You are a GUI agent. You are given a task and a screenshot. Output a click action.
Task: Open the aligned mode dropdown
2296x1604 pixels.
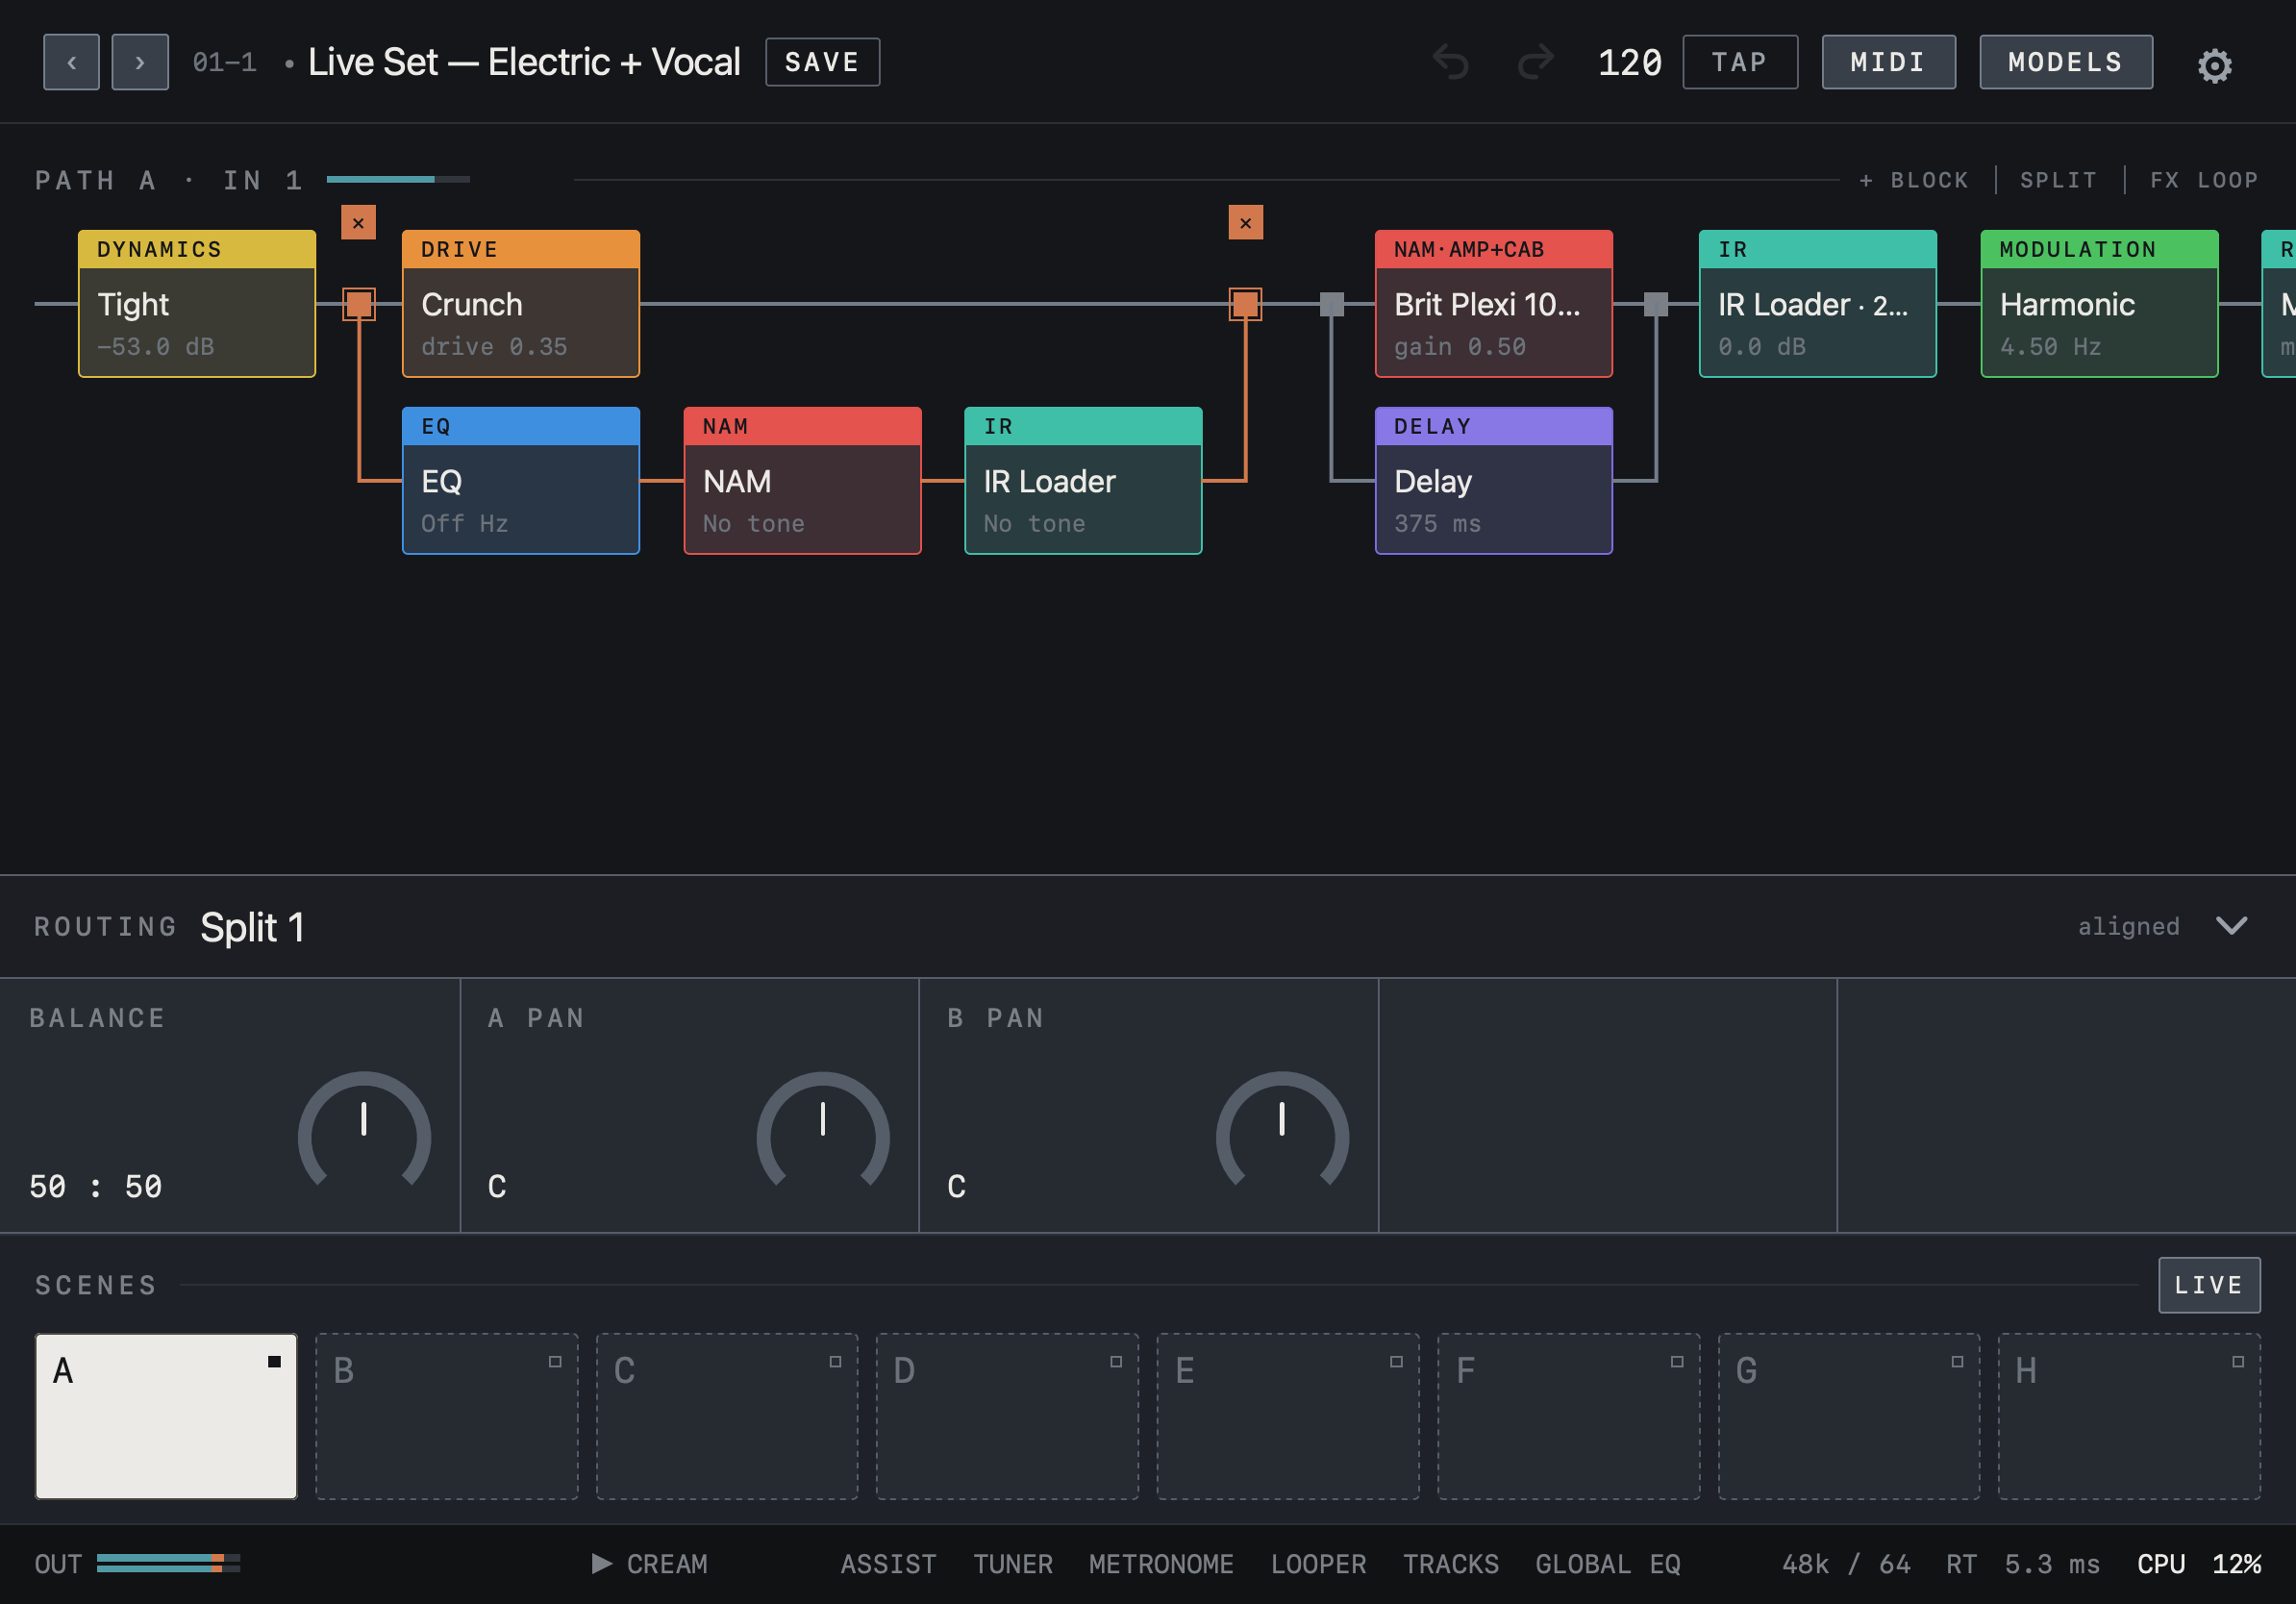(2128, 926)
